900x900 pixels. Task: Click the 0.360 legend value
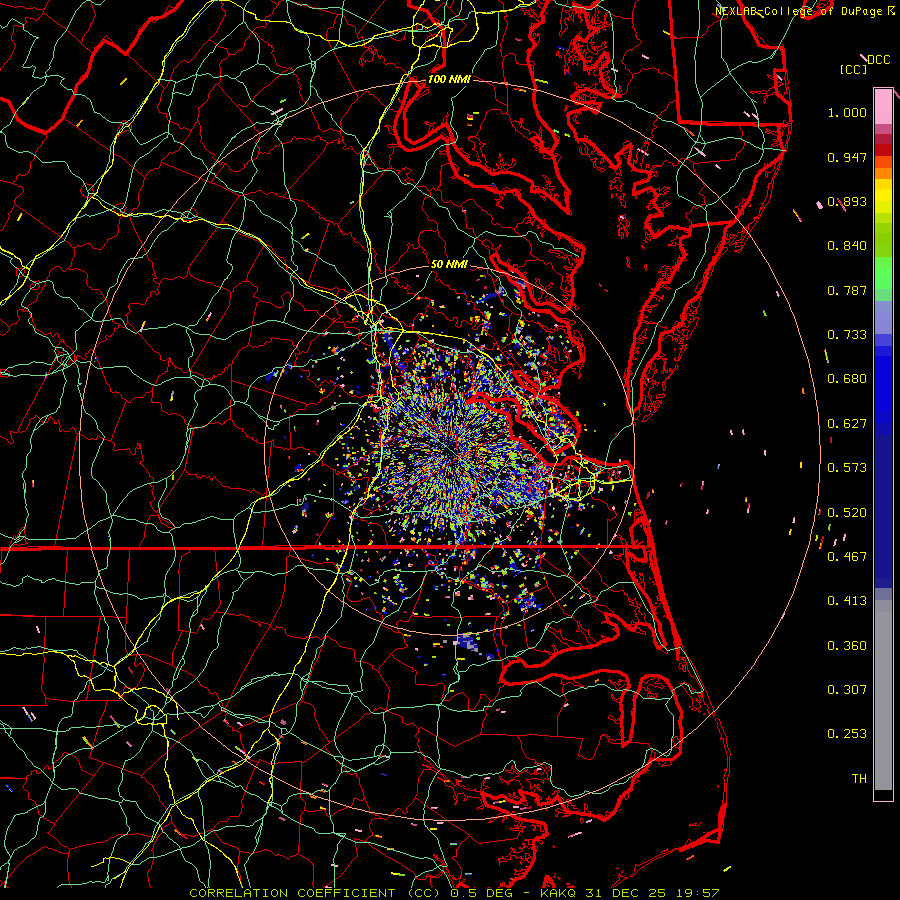pyautogui.click(x=847, y=646)
